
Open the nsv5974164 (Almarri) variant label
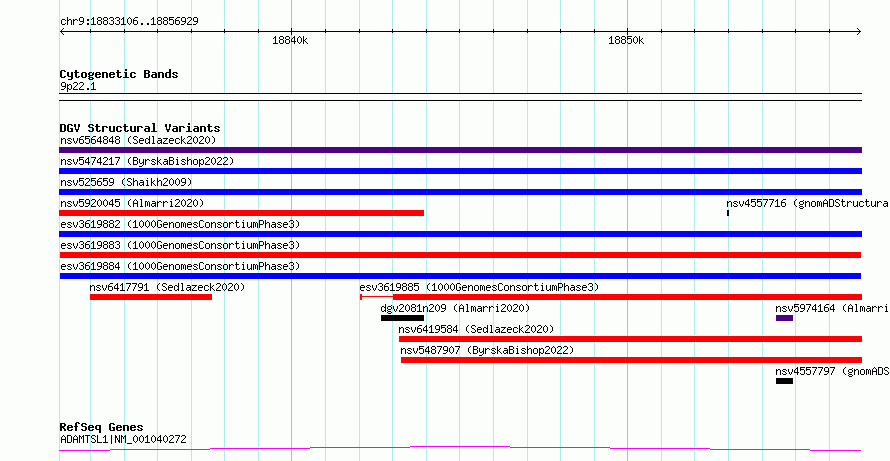[832, 308]
